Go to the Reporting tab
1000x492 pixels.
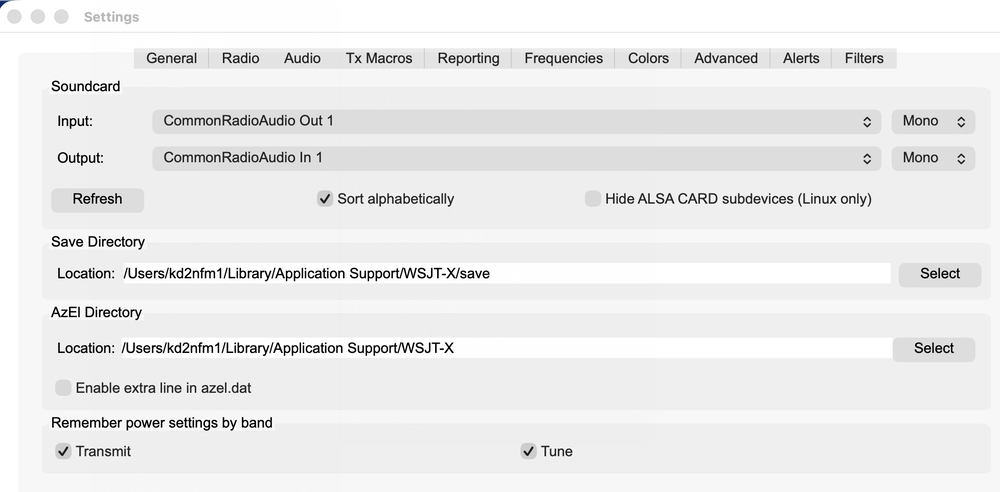[x=468, y=58]
